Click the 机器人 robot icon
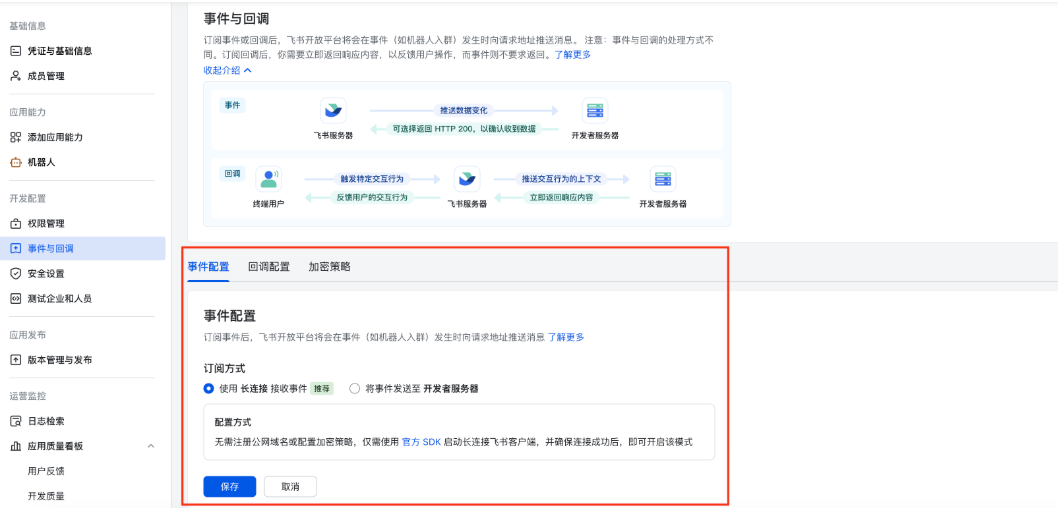Screen dimensions: 1058x519 point(15,162)
